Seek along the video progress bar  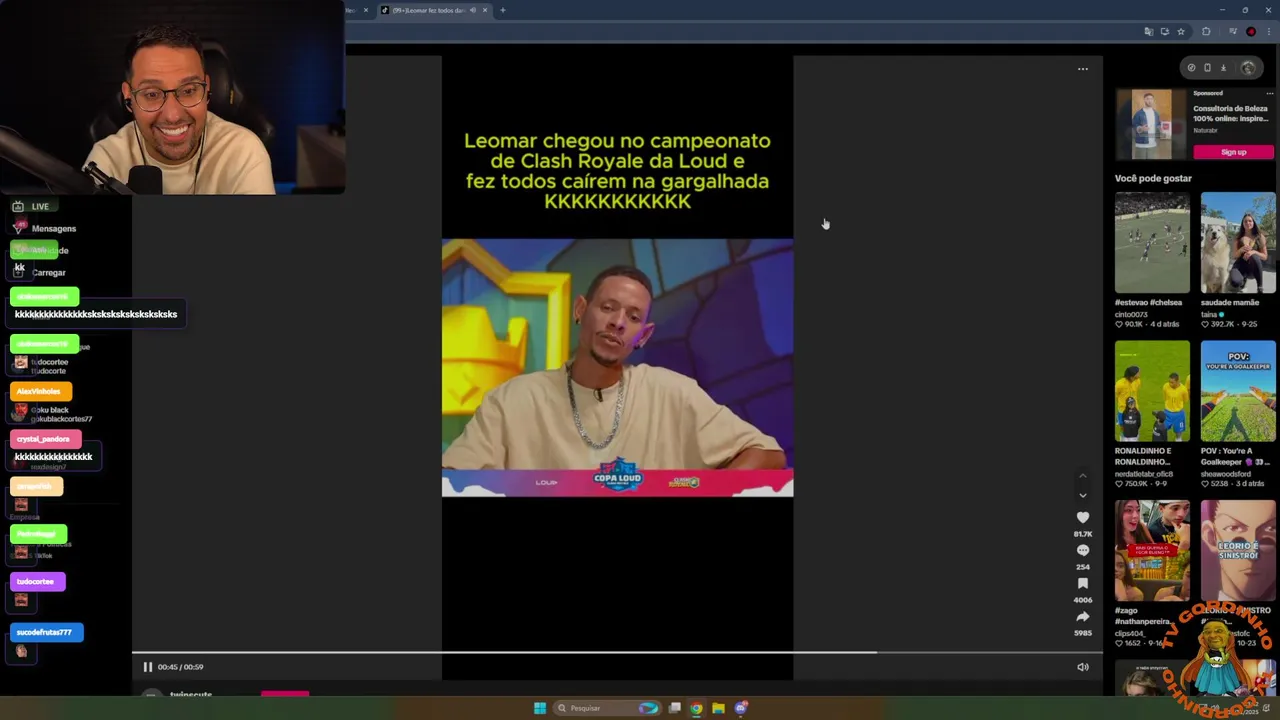click(617, 653)
